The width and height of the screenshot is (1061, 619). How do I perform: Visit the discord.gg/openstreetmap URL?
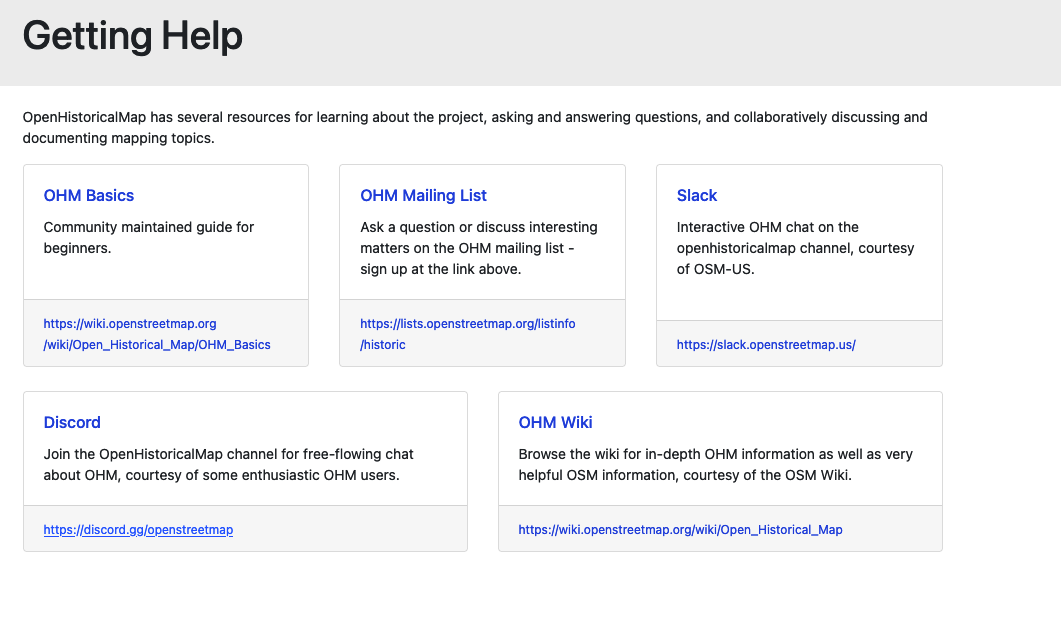coord(136,529)
